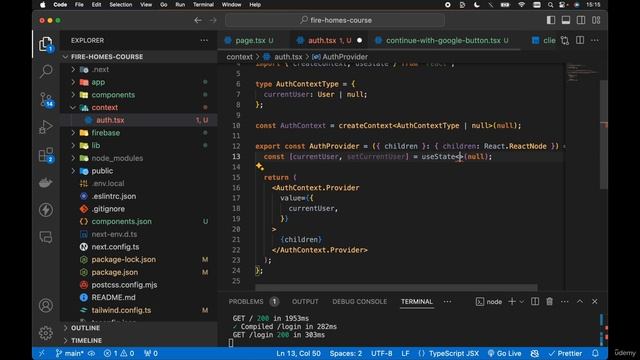Open the Terminal menu in menu bar
Image resolution: width=640 pixels, height=360 pixels.
[x=203, y=4]
